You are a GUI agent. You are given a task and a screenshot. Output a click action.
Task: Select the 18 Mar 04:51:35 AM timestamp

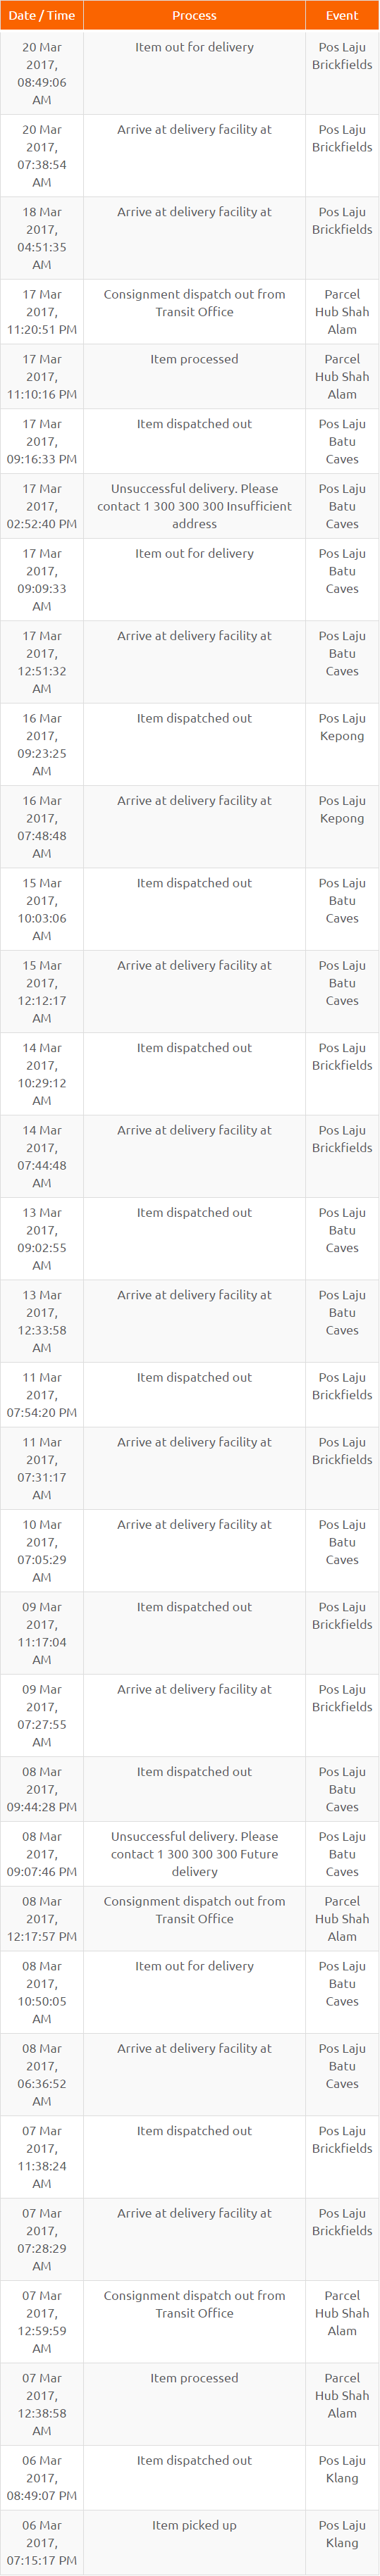point(42,238)
